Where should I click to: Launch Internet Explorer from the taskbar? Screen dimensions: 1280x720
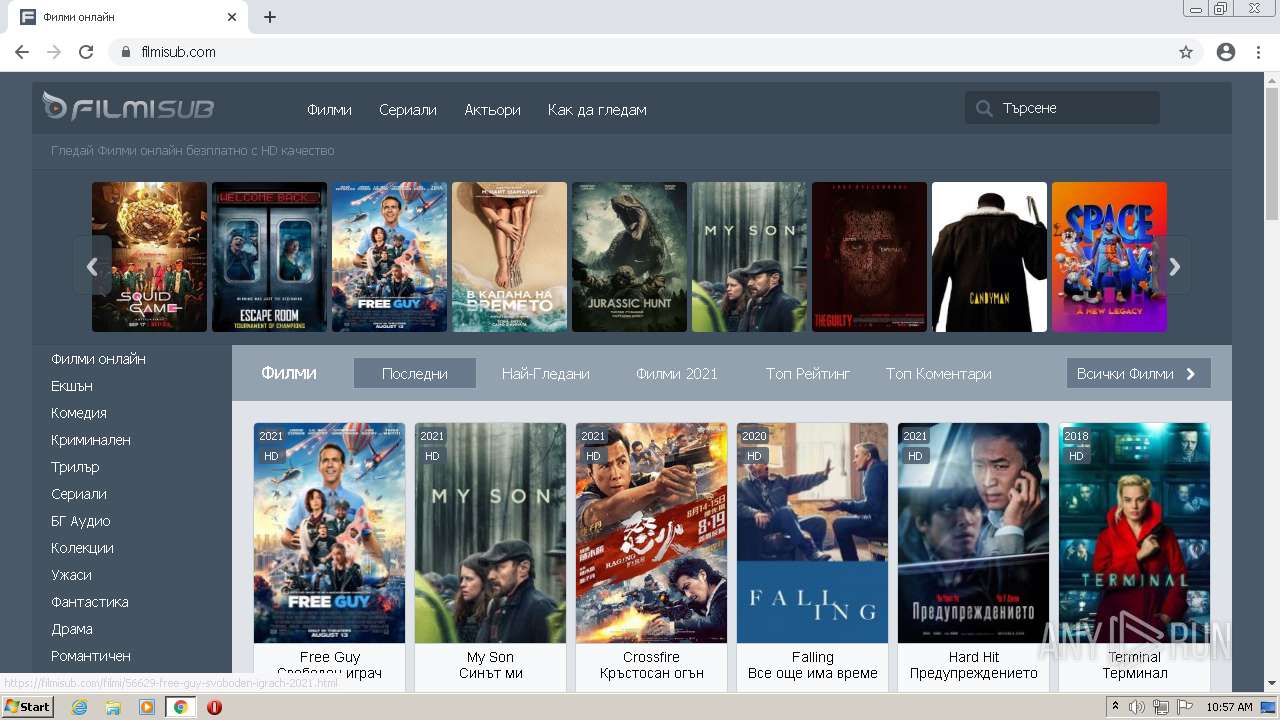79,707
